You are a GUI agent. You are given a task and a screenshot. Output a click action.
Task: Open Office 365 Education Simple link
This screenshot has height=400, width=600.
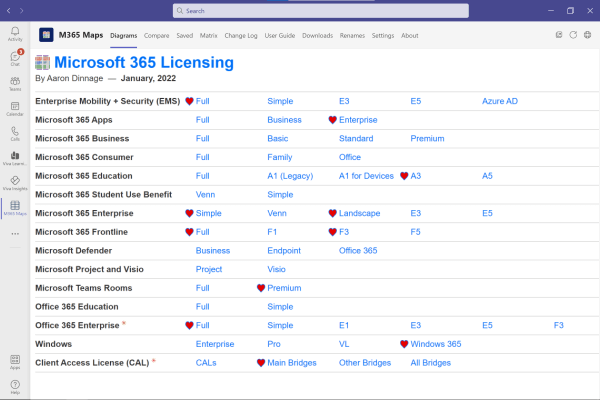[x=280, y=307]
